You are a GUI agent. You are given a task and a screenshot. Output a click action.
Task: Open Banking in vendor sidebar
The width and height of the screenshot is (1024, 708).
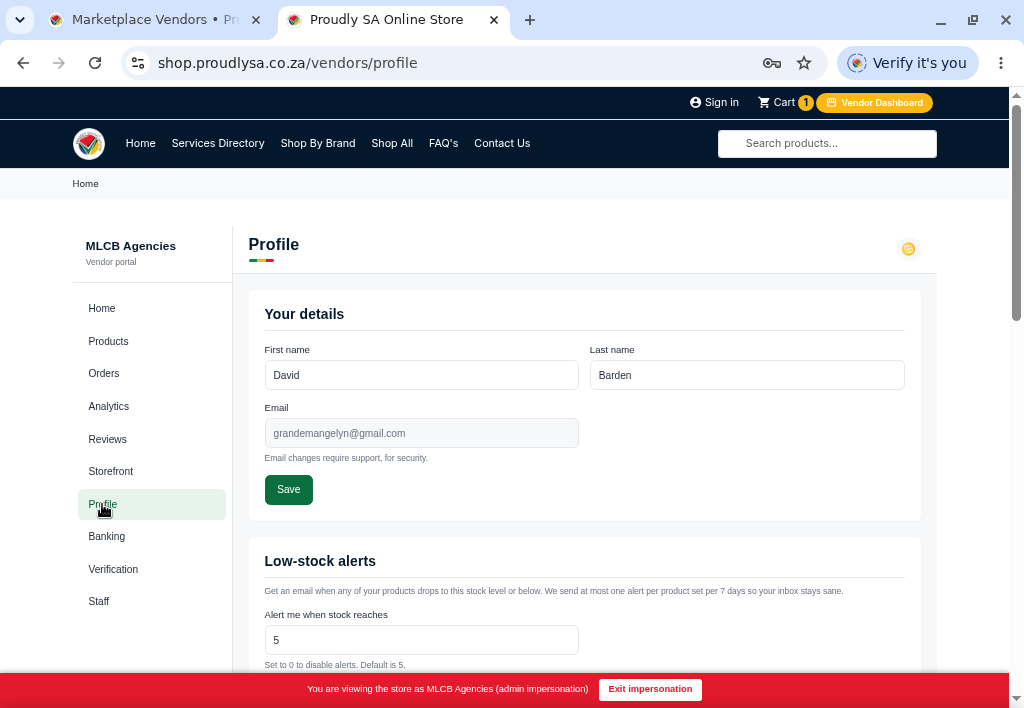(152, 536)
